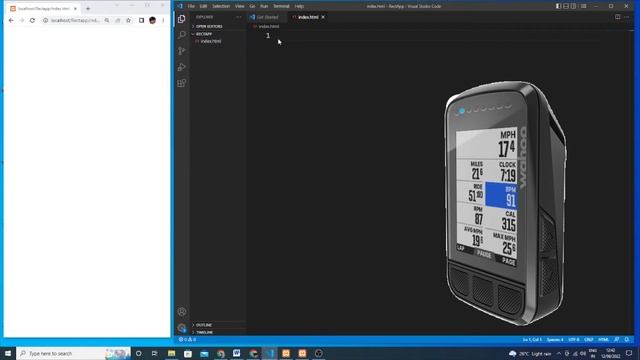This screenshot has width=640, height=360.
Task: Open Customize Layout in title bar
Action: pyautogui.click(x=584, y=6)
